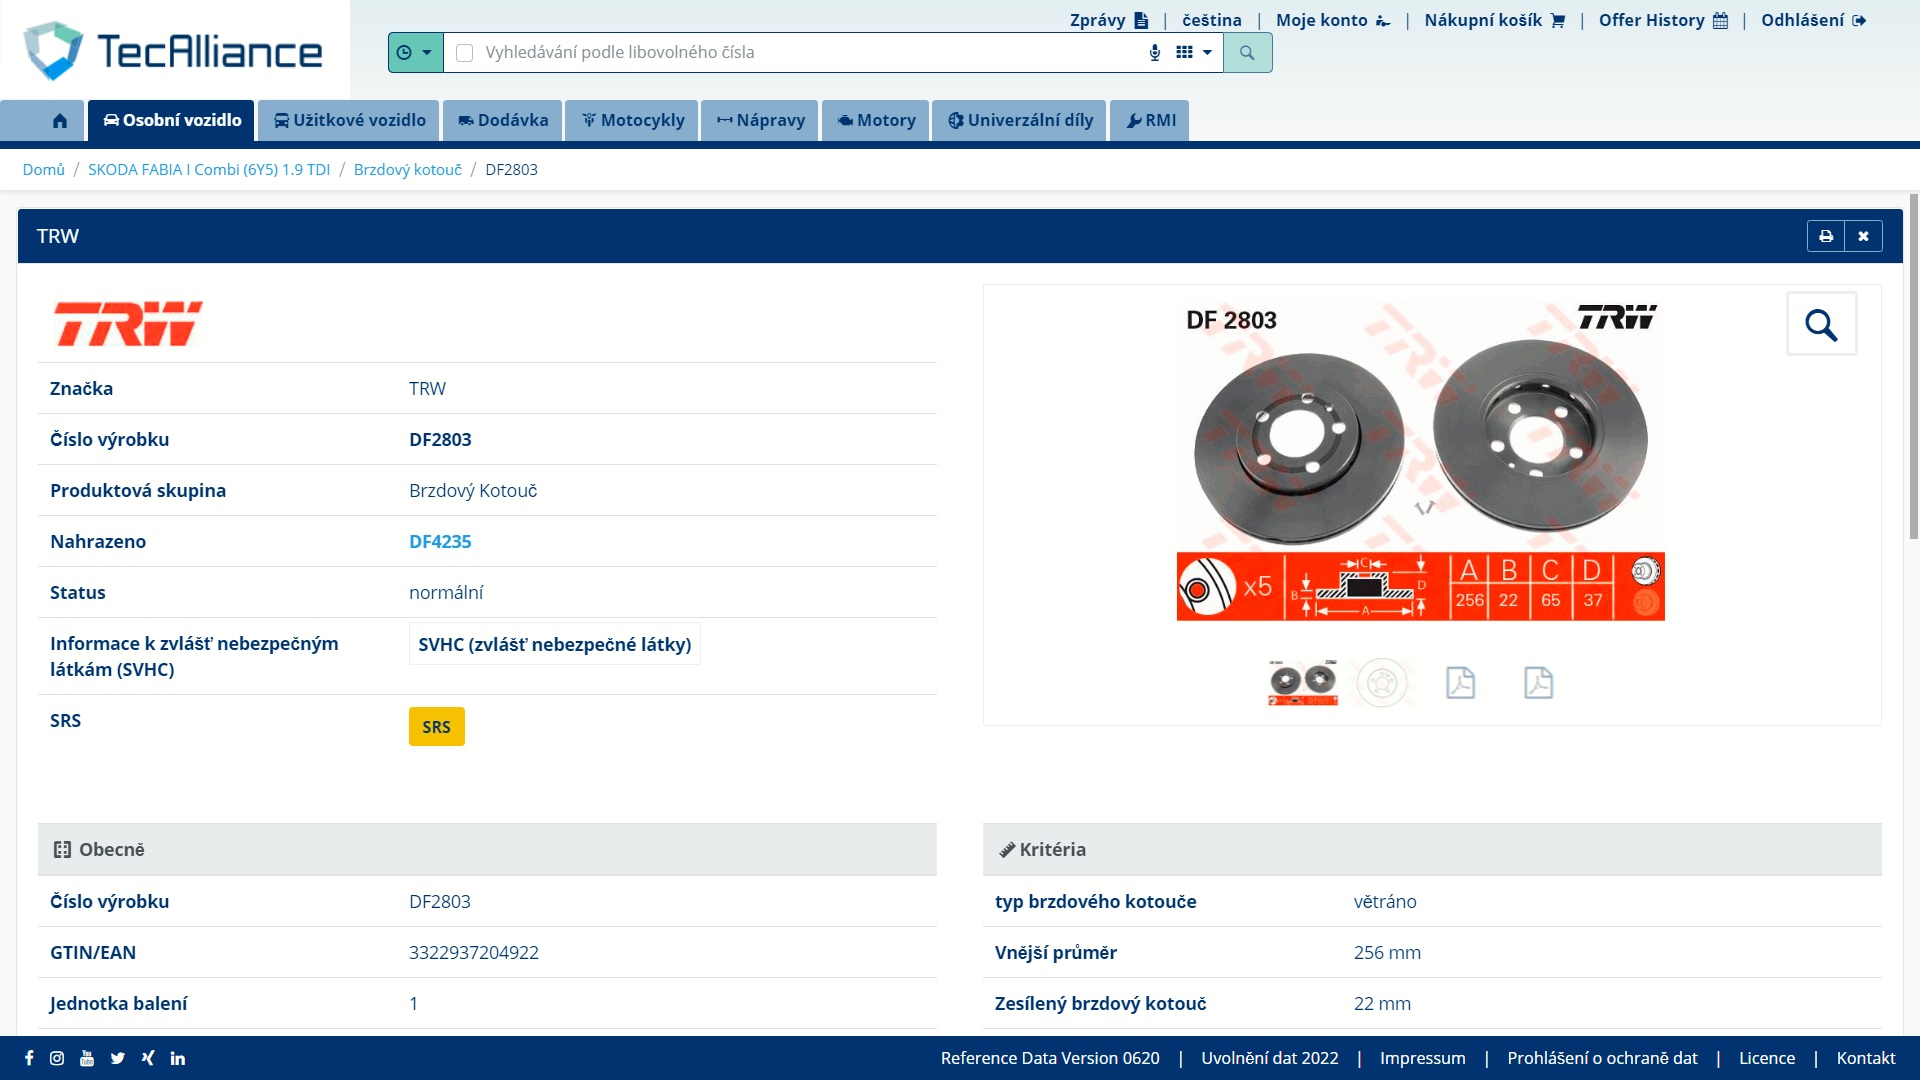Enlarge the product image with magnifier
Image resolution: width=1920 pixels, height=1080 pixels.
1821,324
